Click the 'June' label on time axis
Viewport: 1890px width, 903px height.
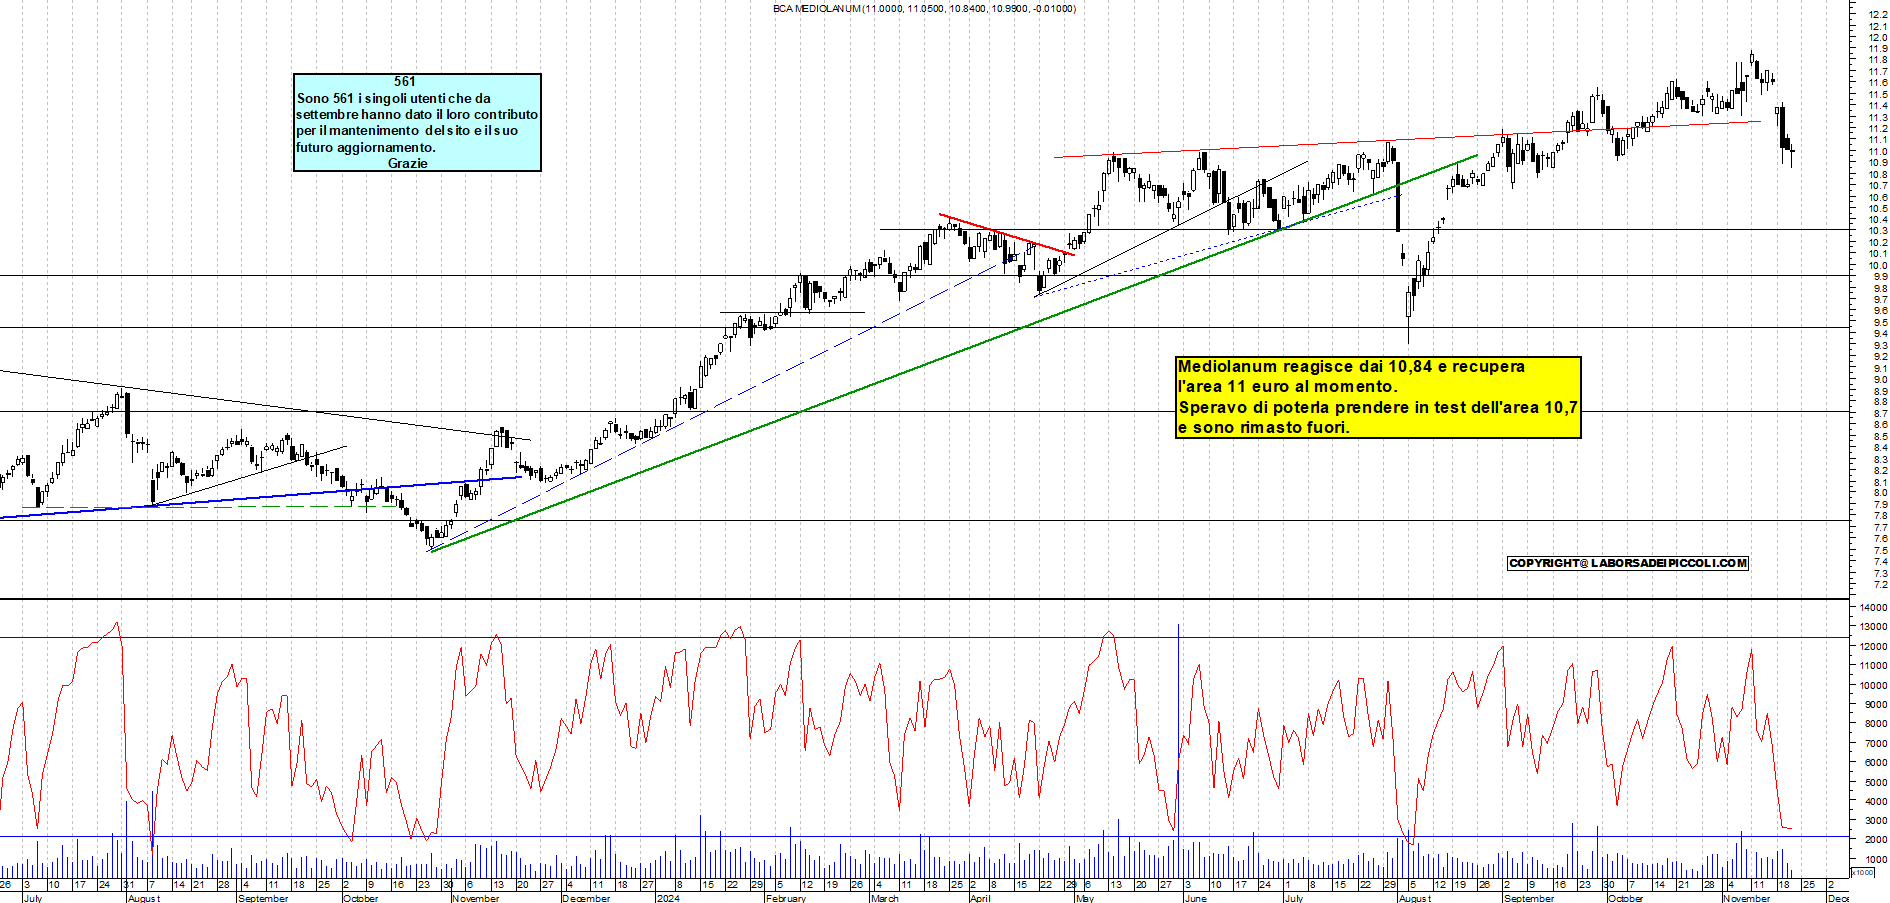[x=1195, y=898]
